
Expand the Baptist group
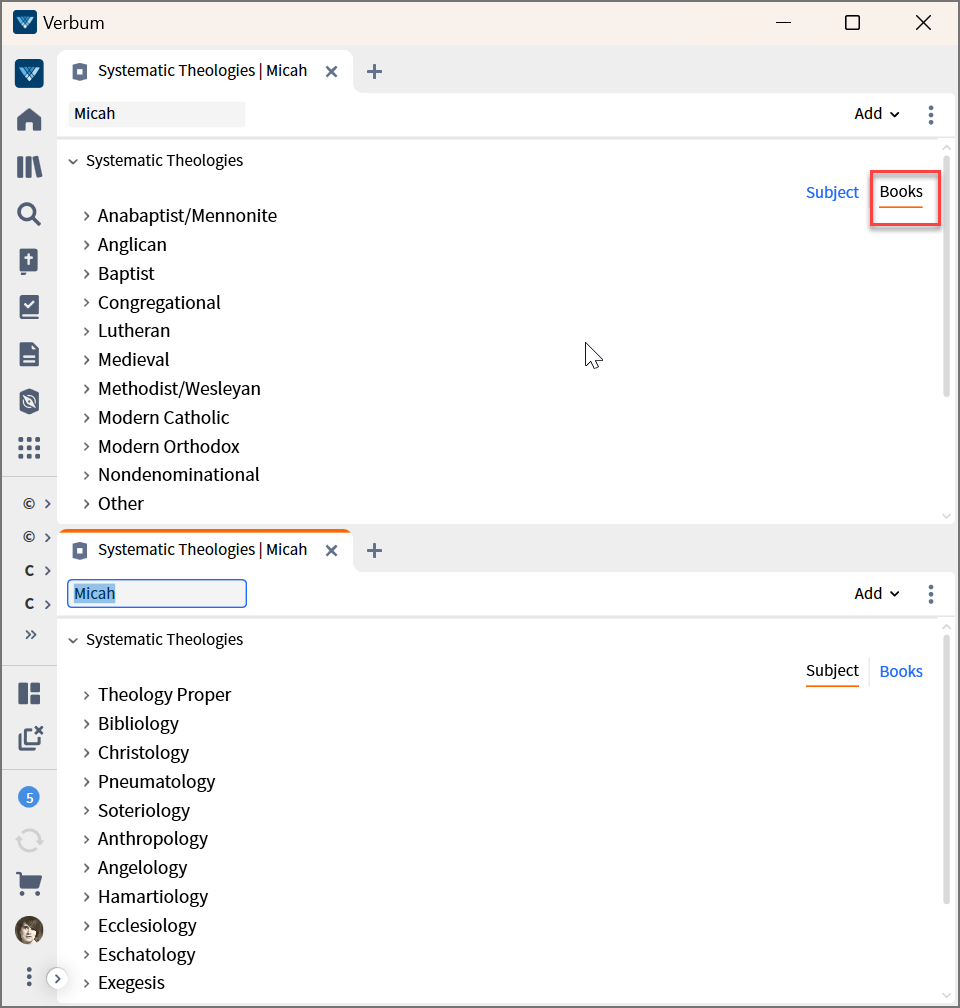[x=86, y=274]
